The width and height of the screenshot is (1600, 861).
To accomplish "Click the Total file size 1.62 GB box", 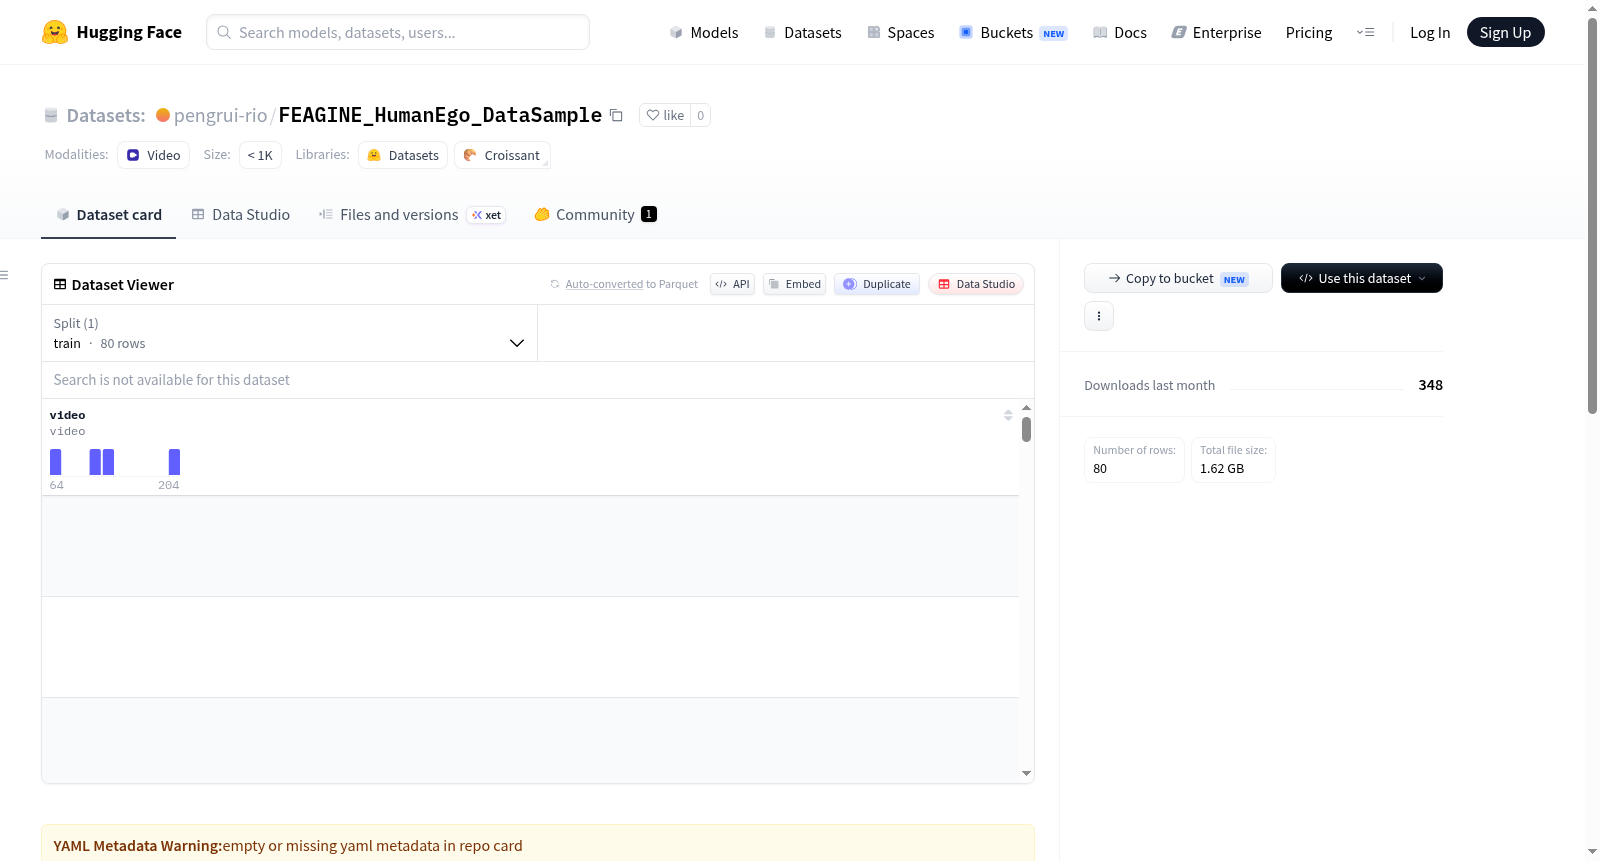I will pos(1234,460).
